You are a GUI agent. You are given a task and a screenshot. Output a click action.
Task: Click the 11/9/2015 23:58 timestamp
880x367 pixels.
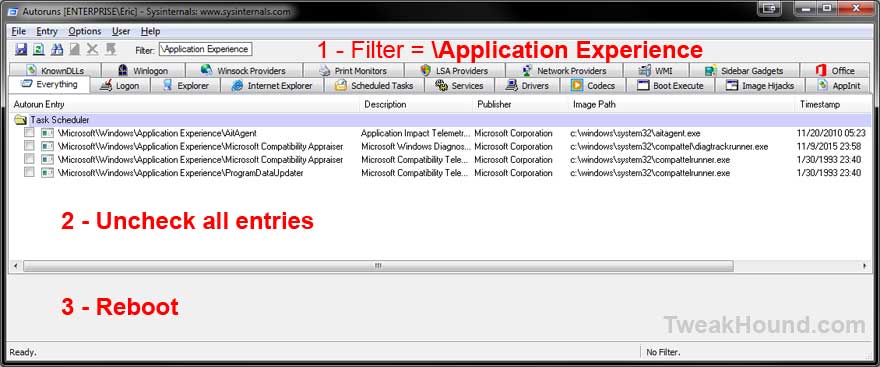coord(829,146)
